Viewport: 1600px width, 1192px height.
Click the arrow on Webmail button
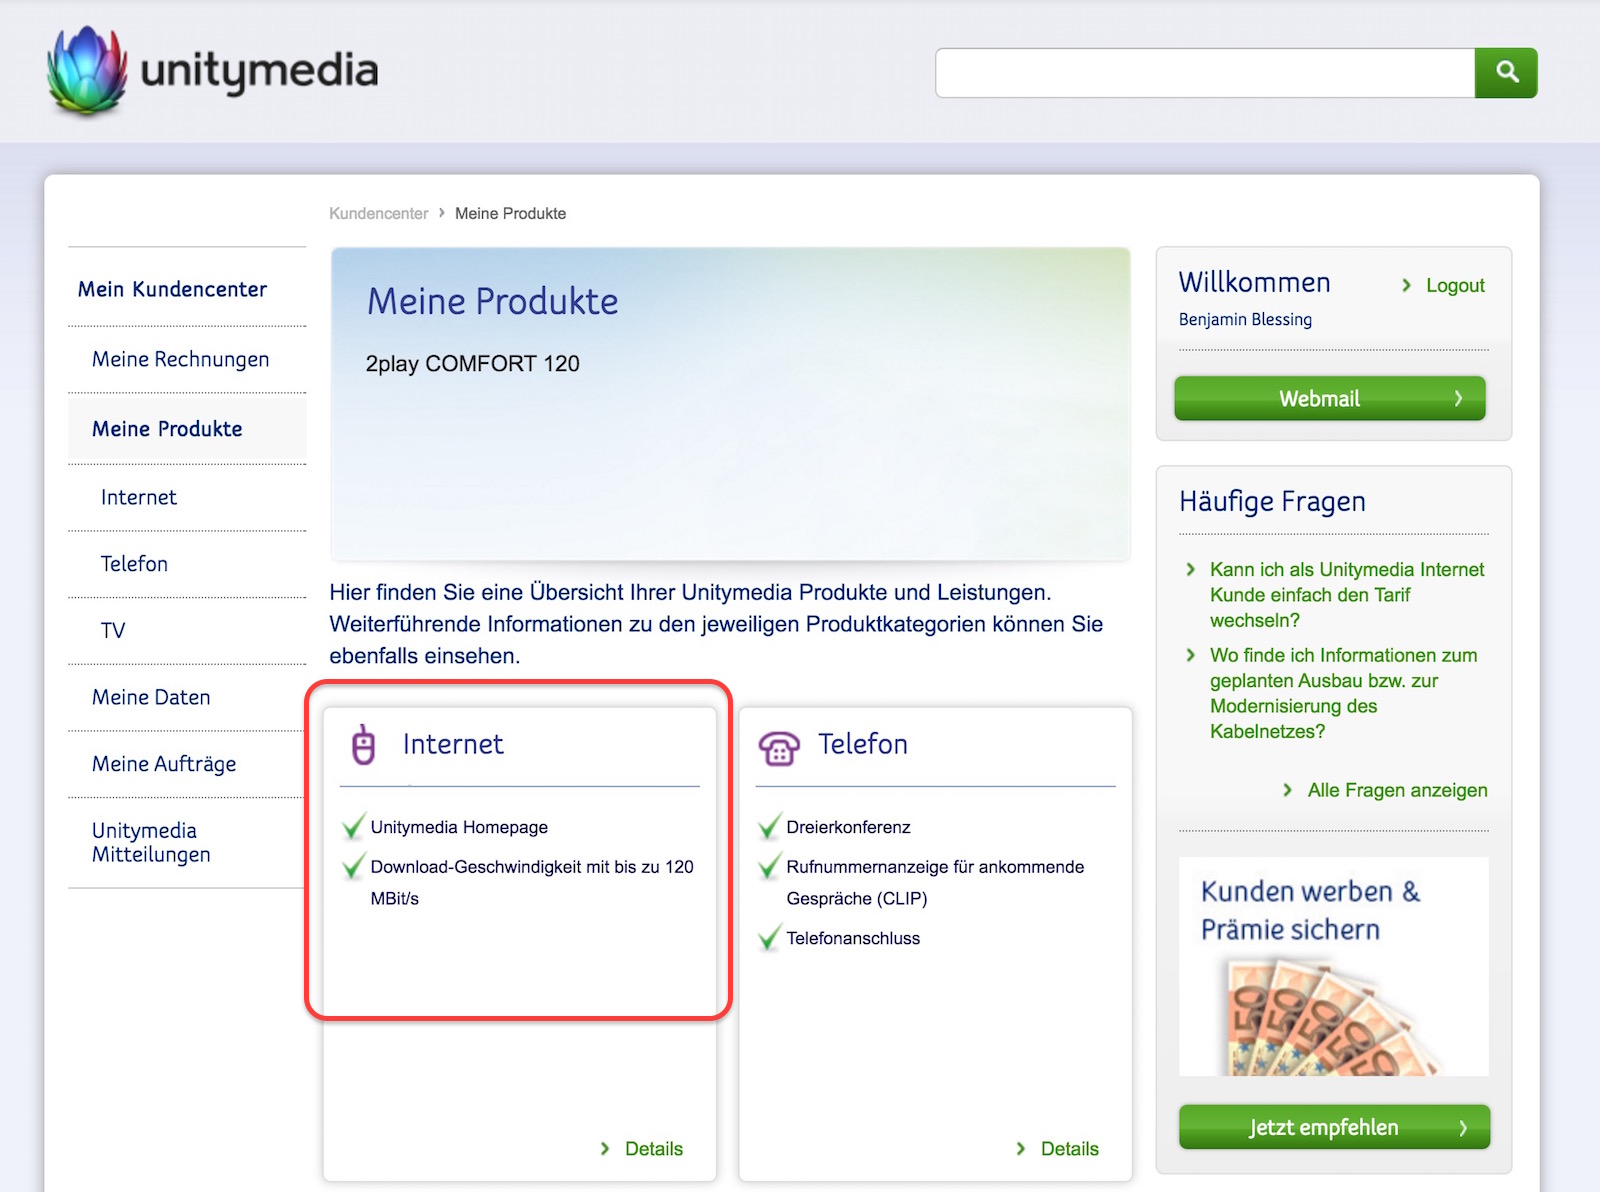(x=1458, y=398)
